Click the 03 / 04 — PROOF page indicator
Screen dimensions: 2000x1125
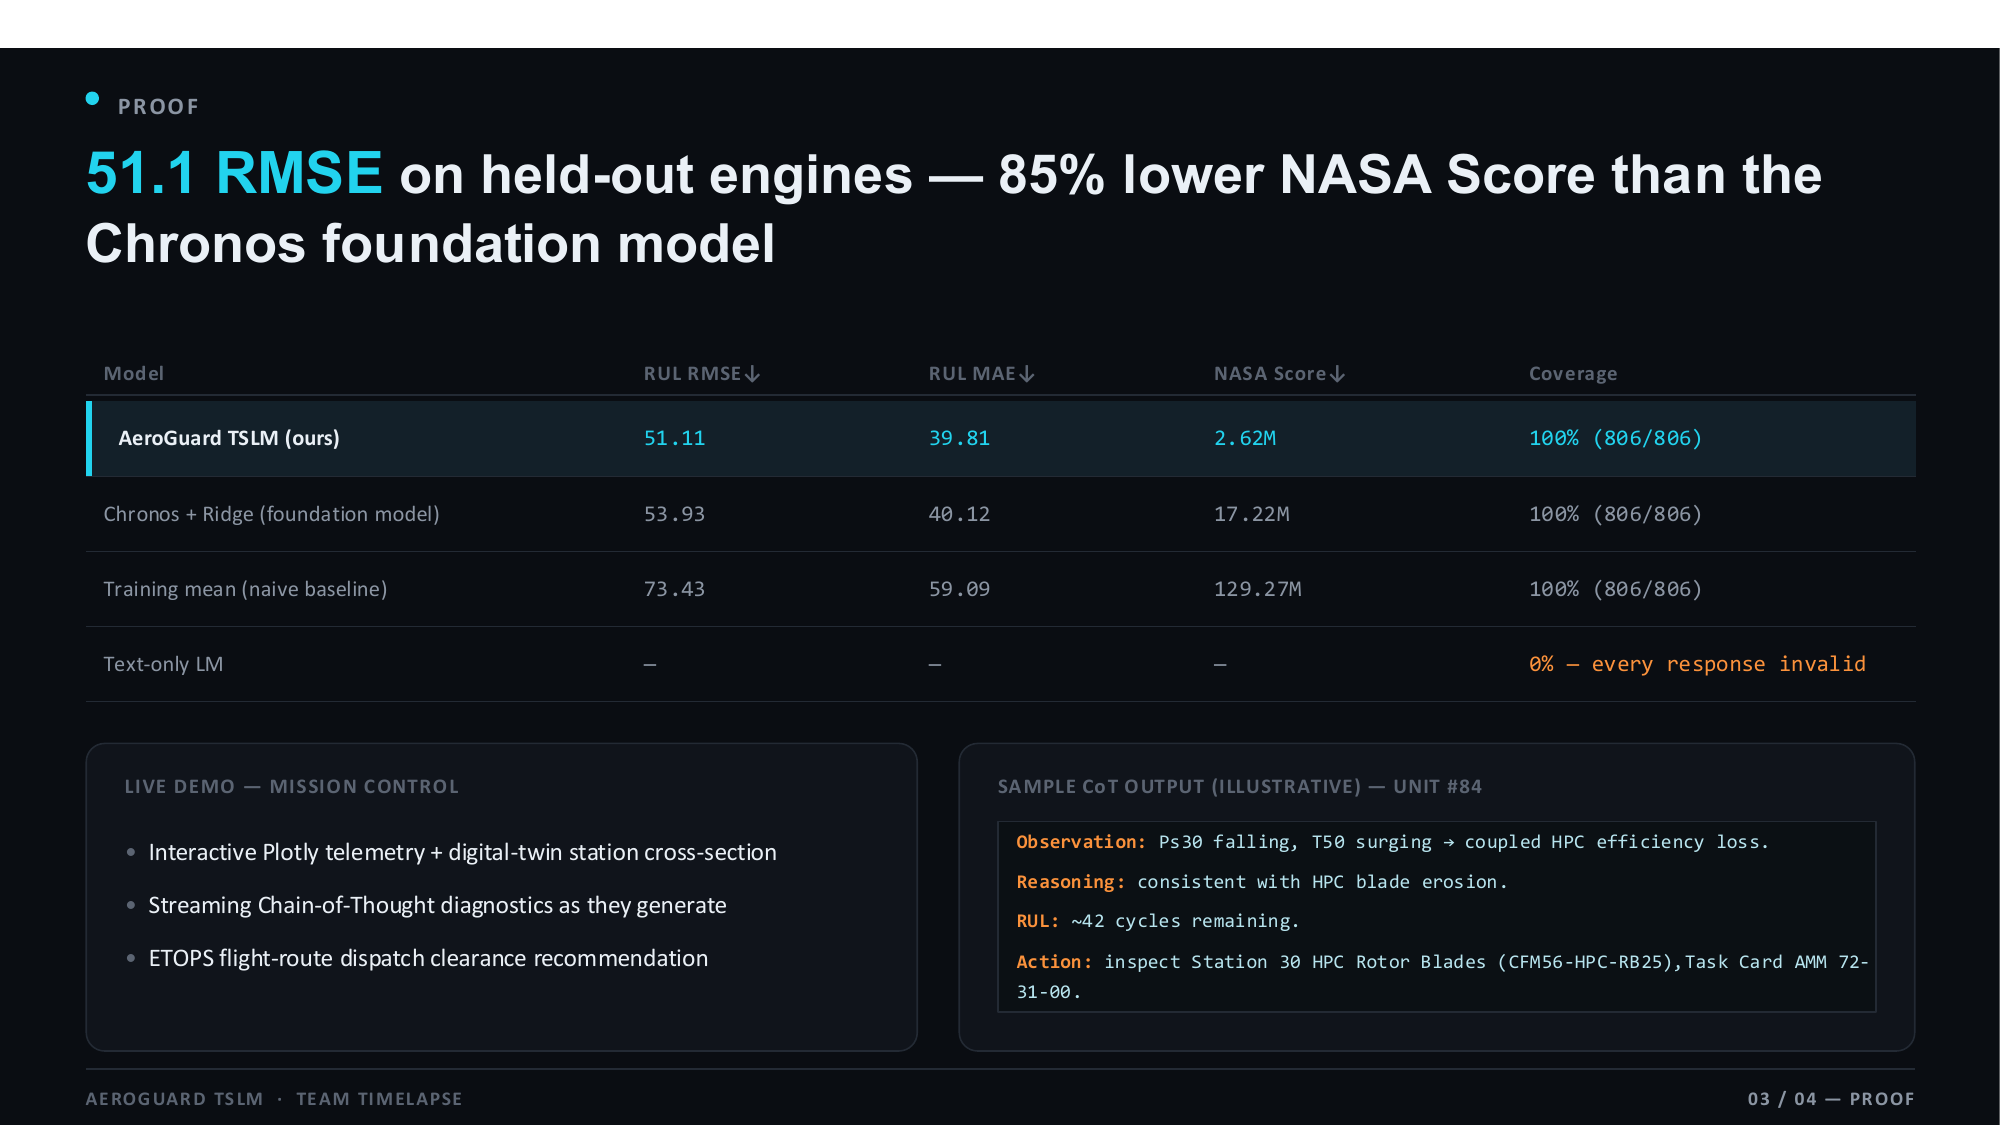point(1830,1099)
